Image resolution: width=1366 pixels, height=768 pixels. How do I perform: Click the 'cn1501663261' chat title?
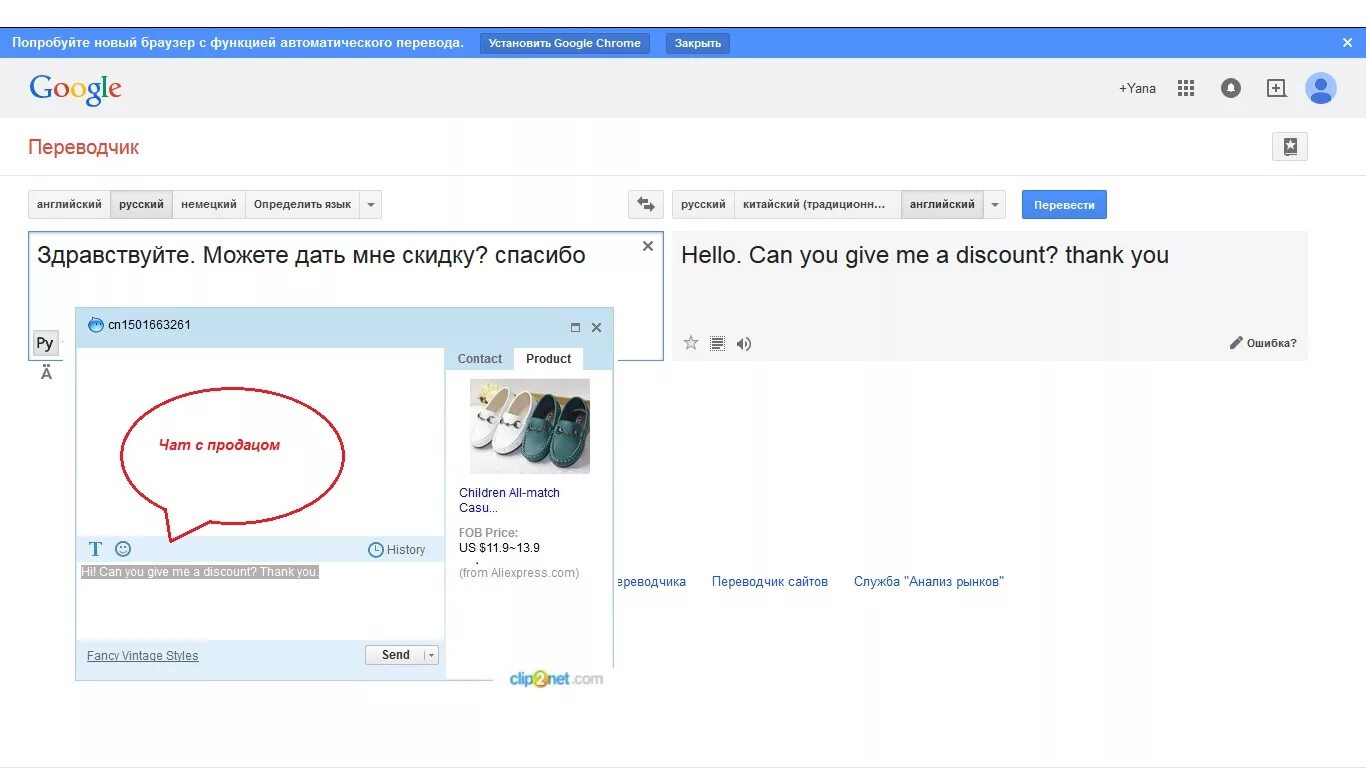[x=150, y=325]
